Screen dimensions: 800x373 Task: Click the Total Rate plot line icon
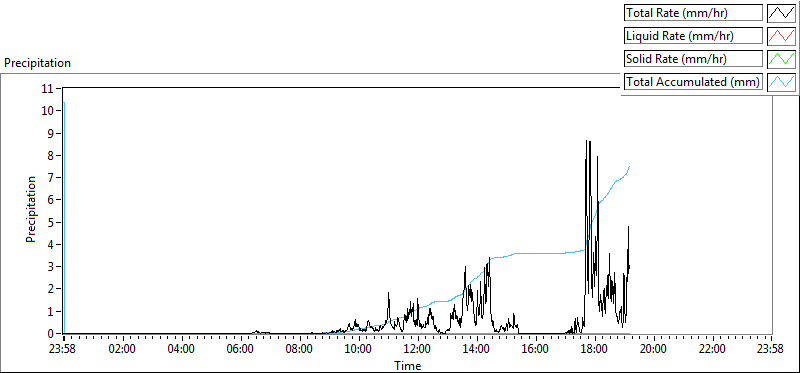(781, 13)
